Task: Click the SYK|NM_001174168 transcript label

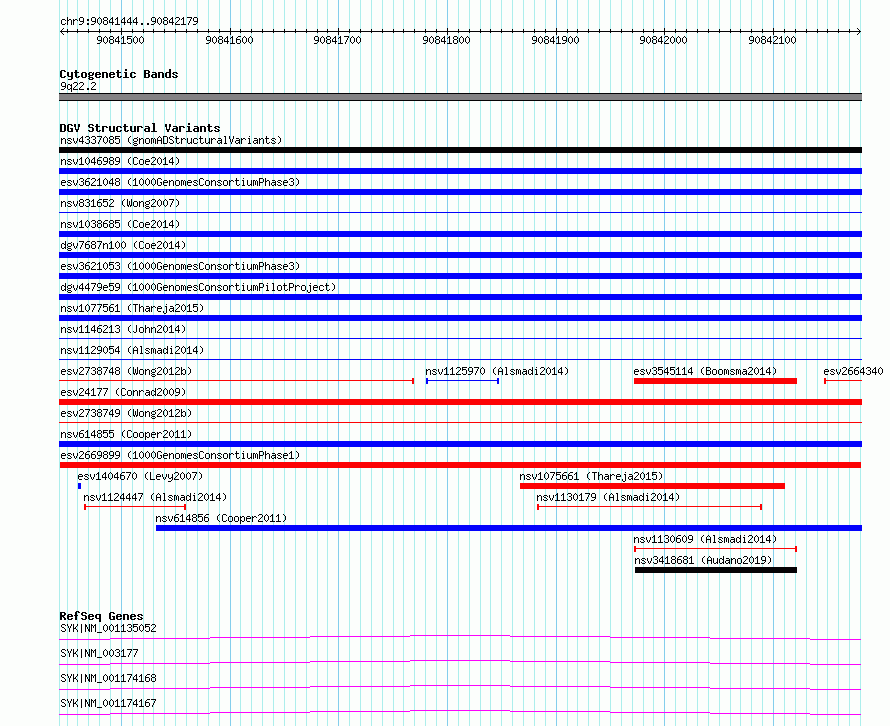Action: click(108, 678)
